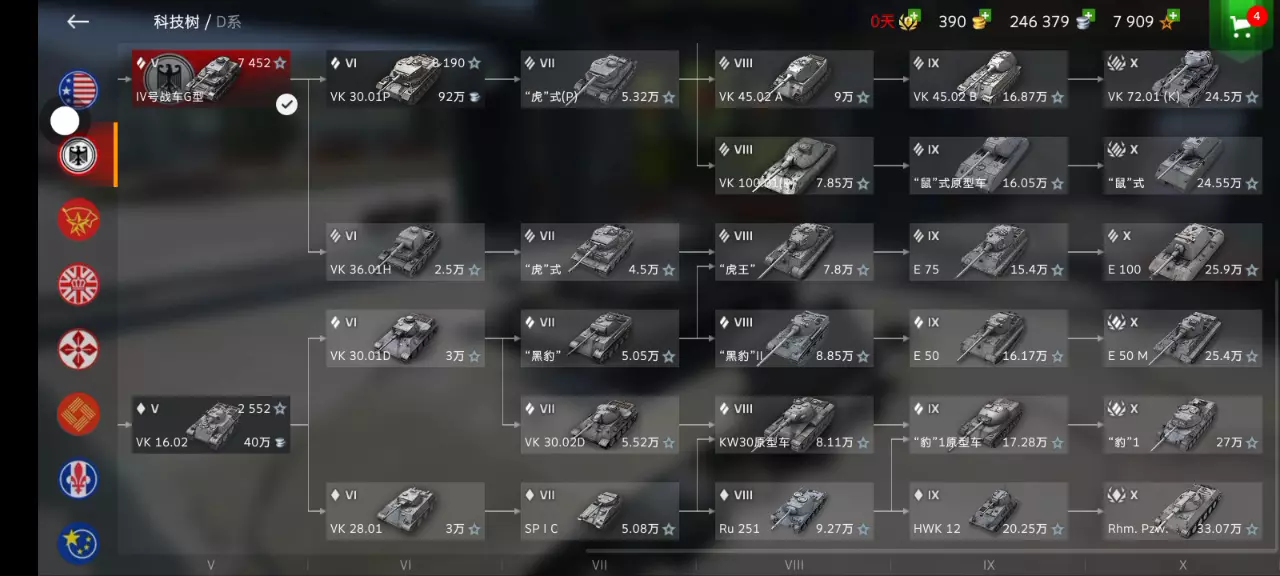Toggle the checkmark on IV号战车G型
This screenshot has width=1280, height=576.
287,104
